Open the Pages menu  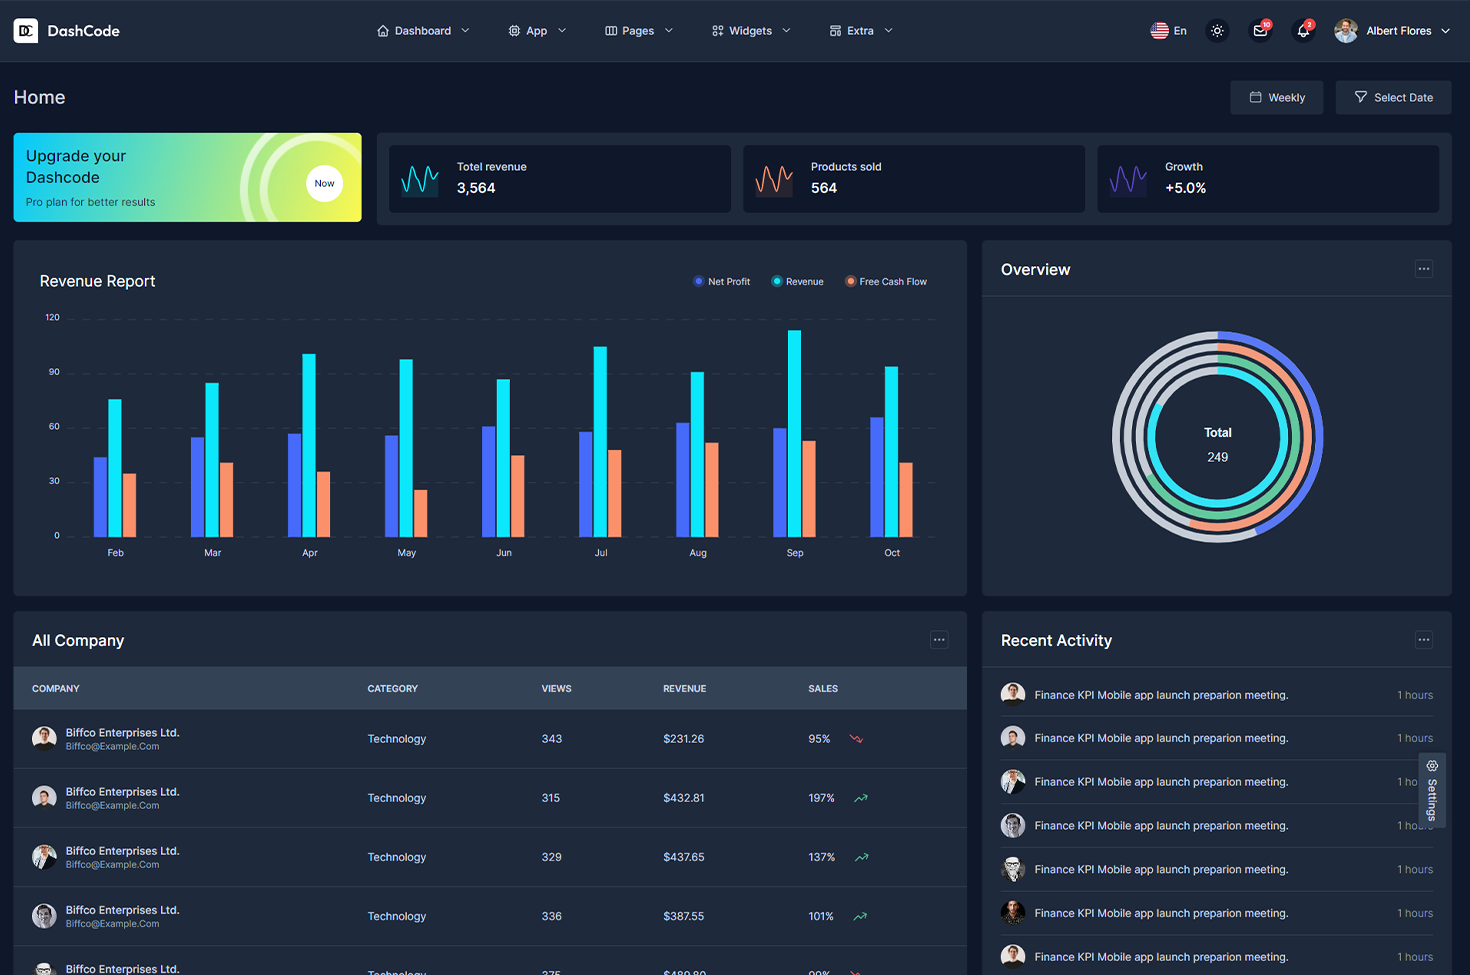coord(638,31)
